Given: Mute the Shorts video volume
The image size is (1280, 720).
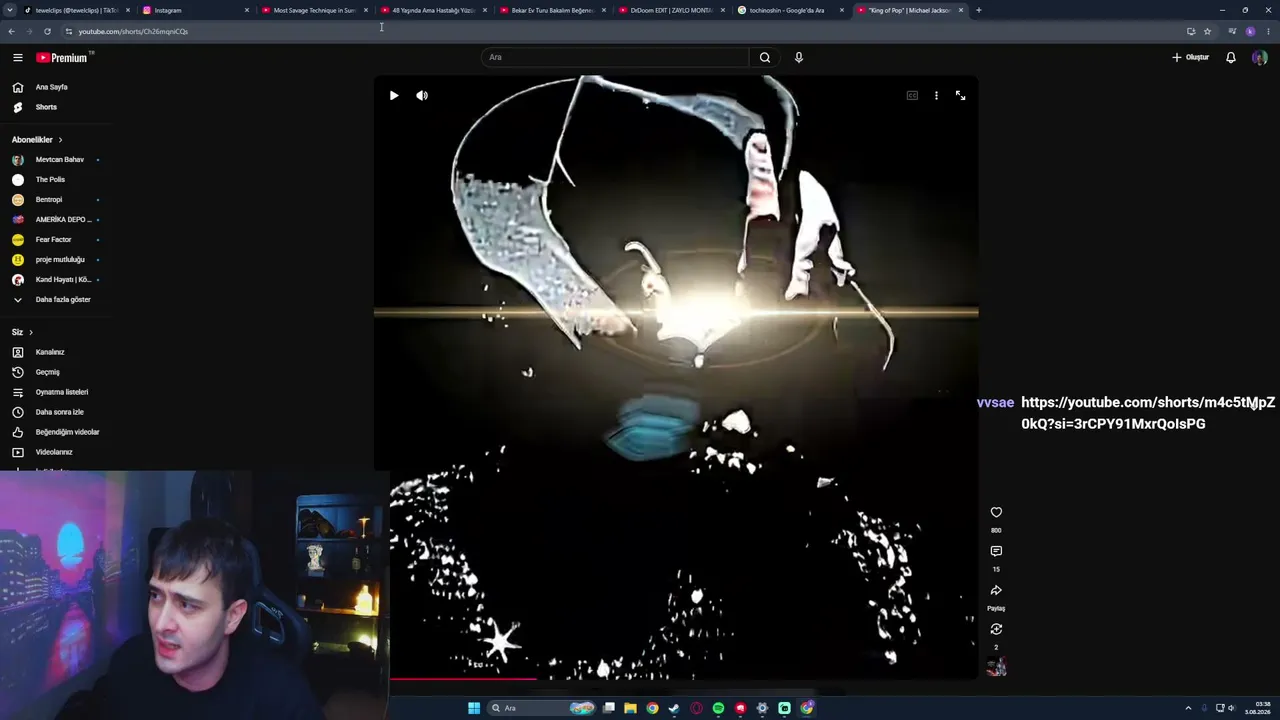Looking at the screenshot, I should (422, 96).
